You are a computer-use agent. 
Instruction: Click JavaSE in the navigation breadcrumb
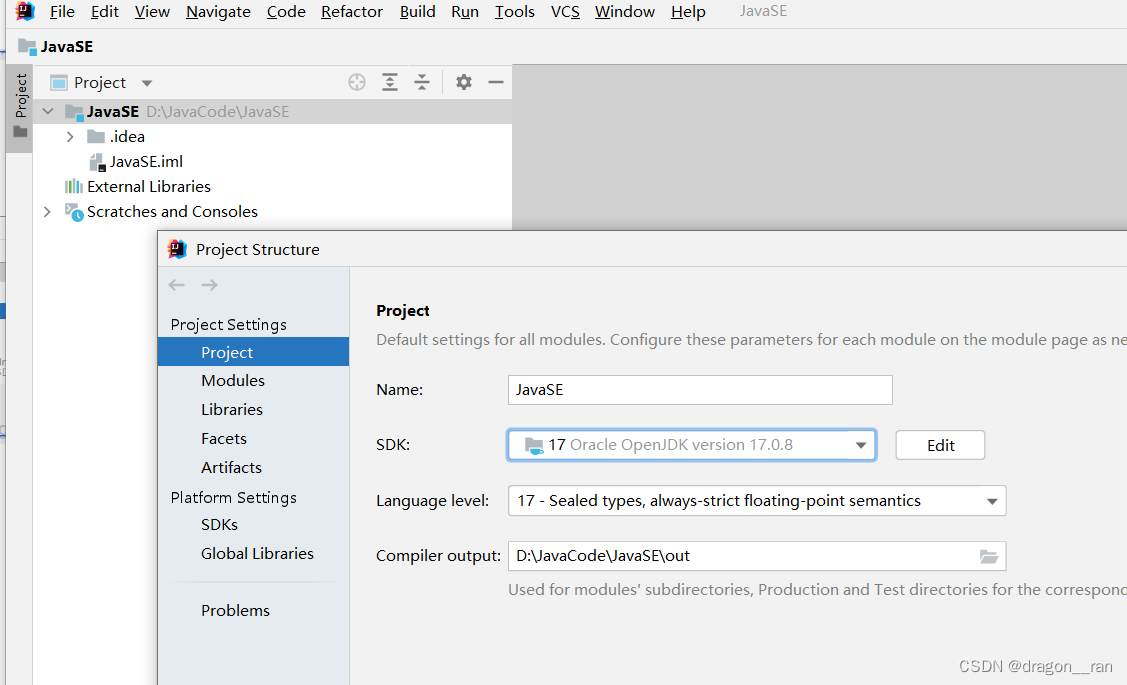(67, 47)
